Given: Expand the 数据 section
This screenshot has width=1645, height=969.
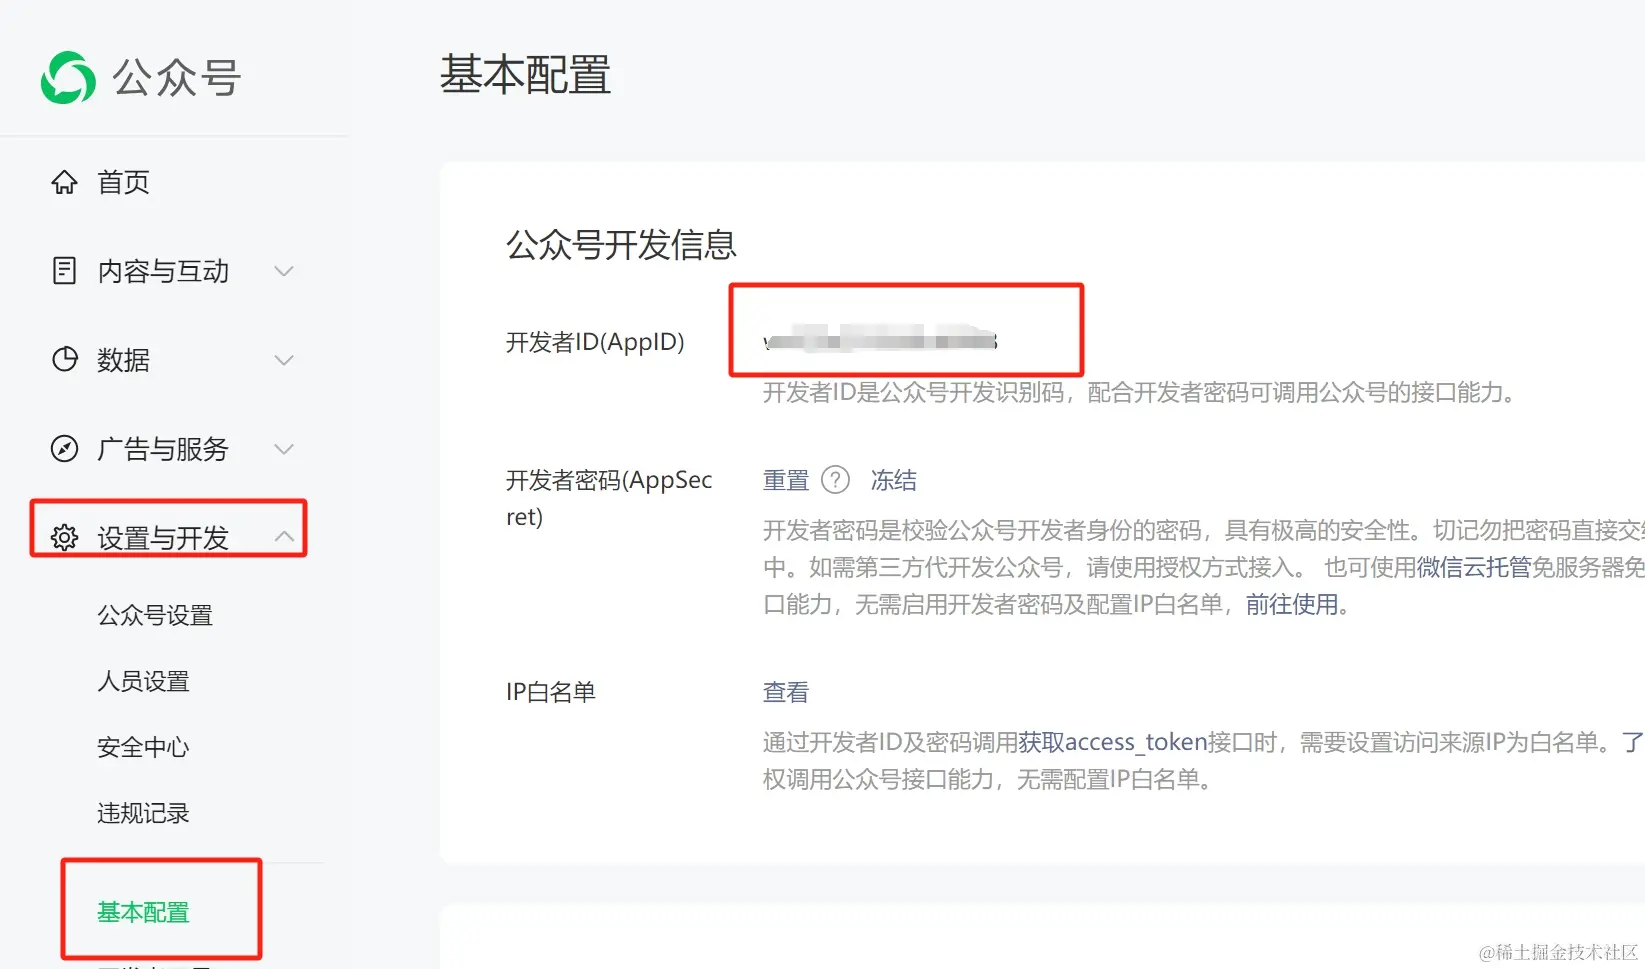Looking at the screenshot, I should coord(284,359).
